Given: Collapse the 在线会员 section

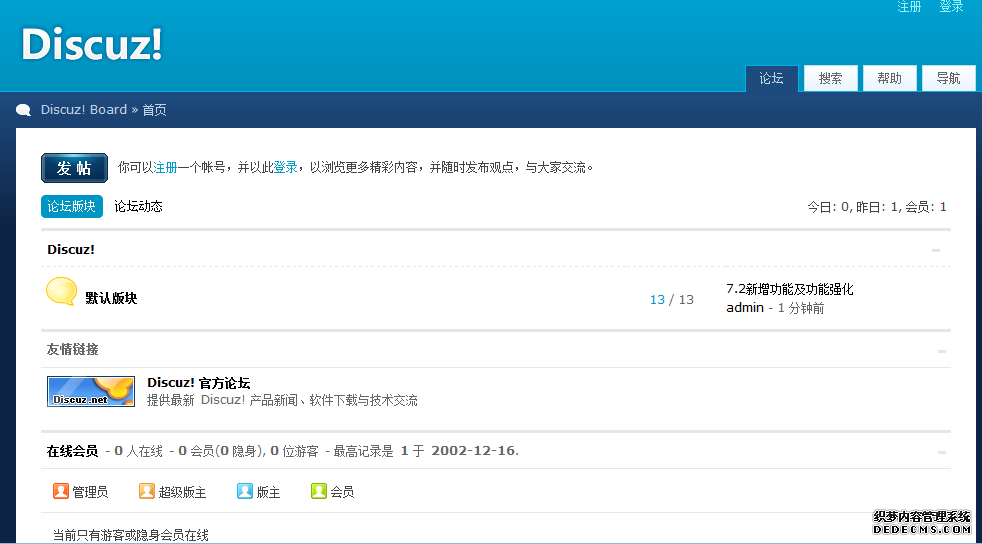Looking at the screenshot, I should pos(942,452).
